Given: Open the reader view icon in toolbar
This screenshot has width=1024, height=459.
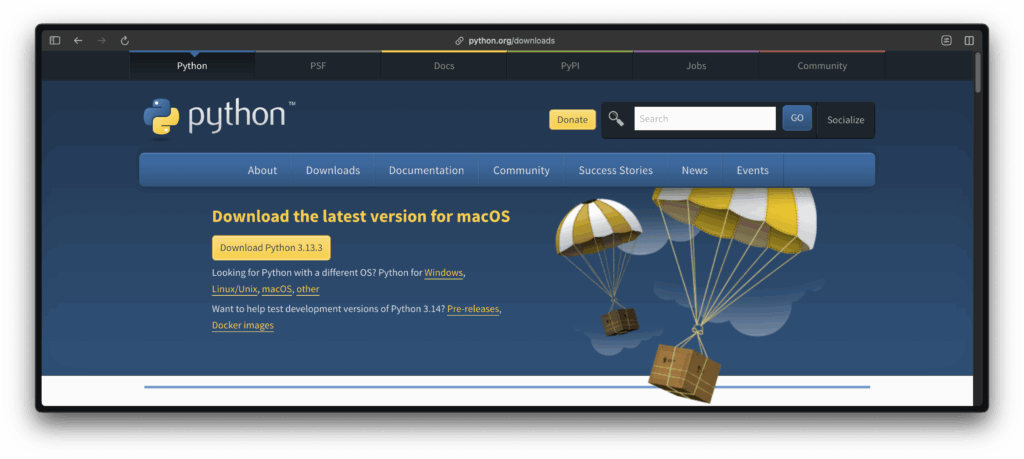Looking at the screenshot, I should (x=946, y=40).
